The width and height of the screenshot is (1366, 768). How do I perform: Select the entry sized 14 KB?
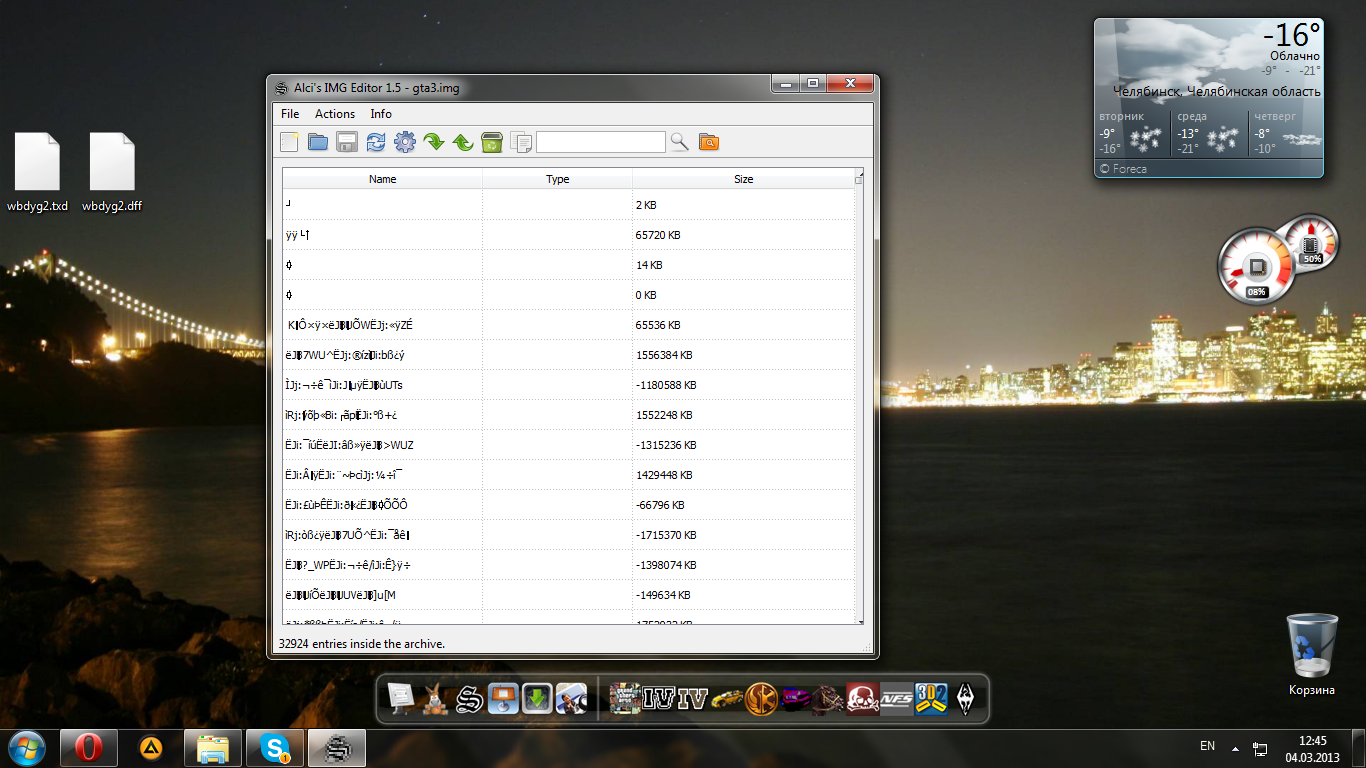[x=568, y=265]
